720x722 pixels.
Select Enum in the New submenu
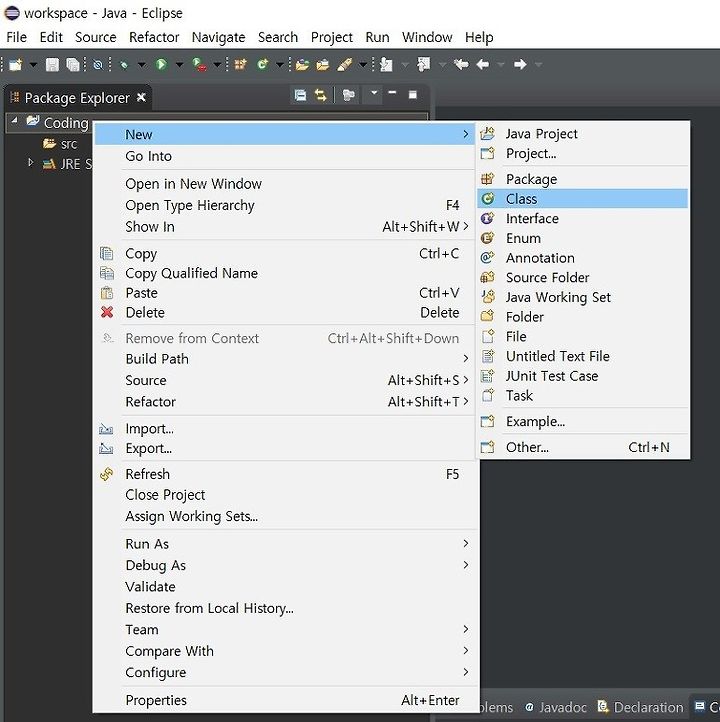point(582,238)
